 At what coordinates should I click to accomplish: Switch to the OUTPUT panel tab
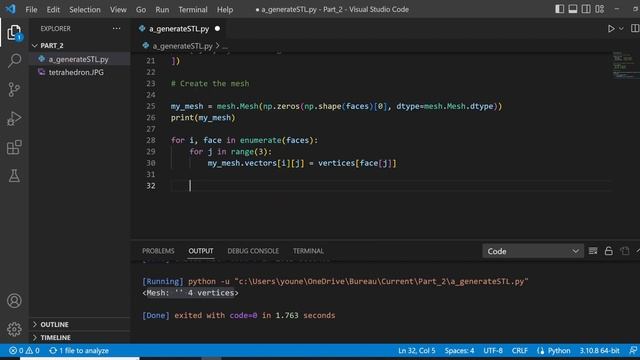coord(201,251)
